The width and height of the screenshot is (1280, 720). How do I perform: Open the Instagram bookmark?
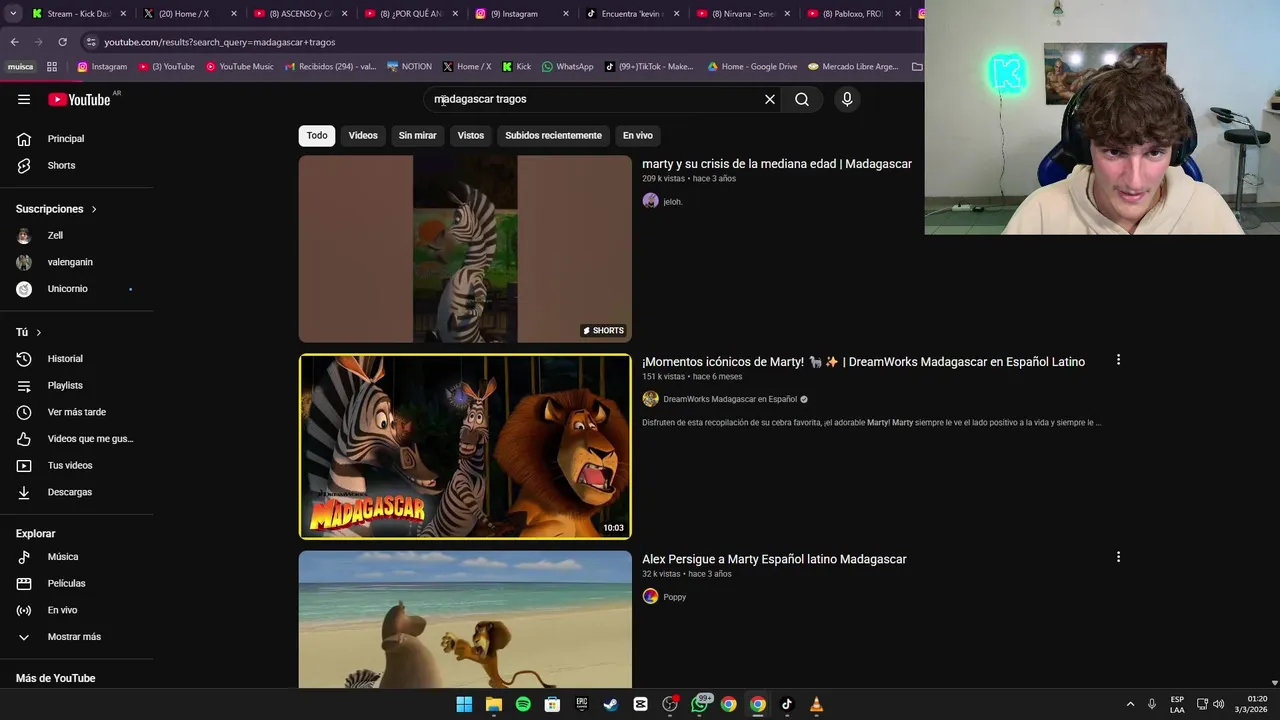(102, 67)
